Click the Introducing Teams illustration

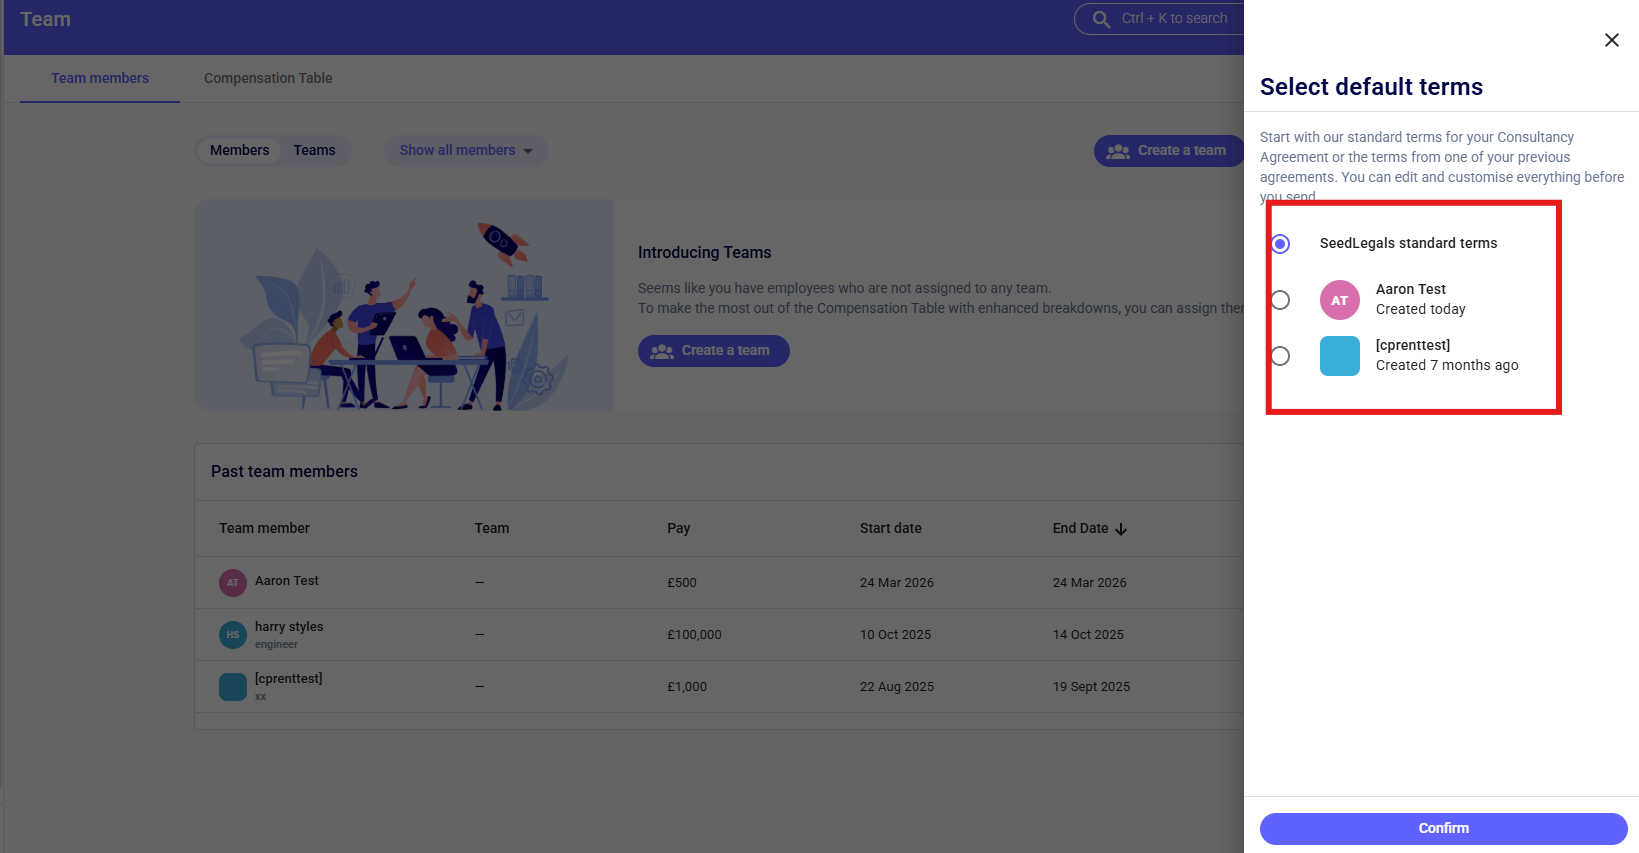pos(404,305)
